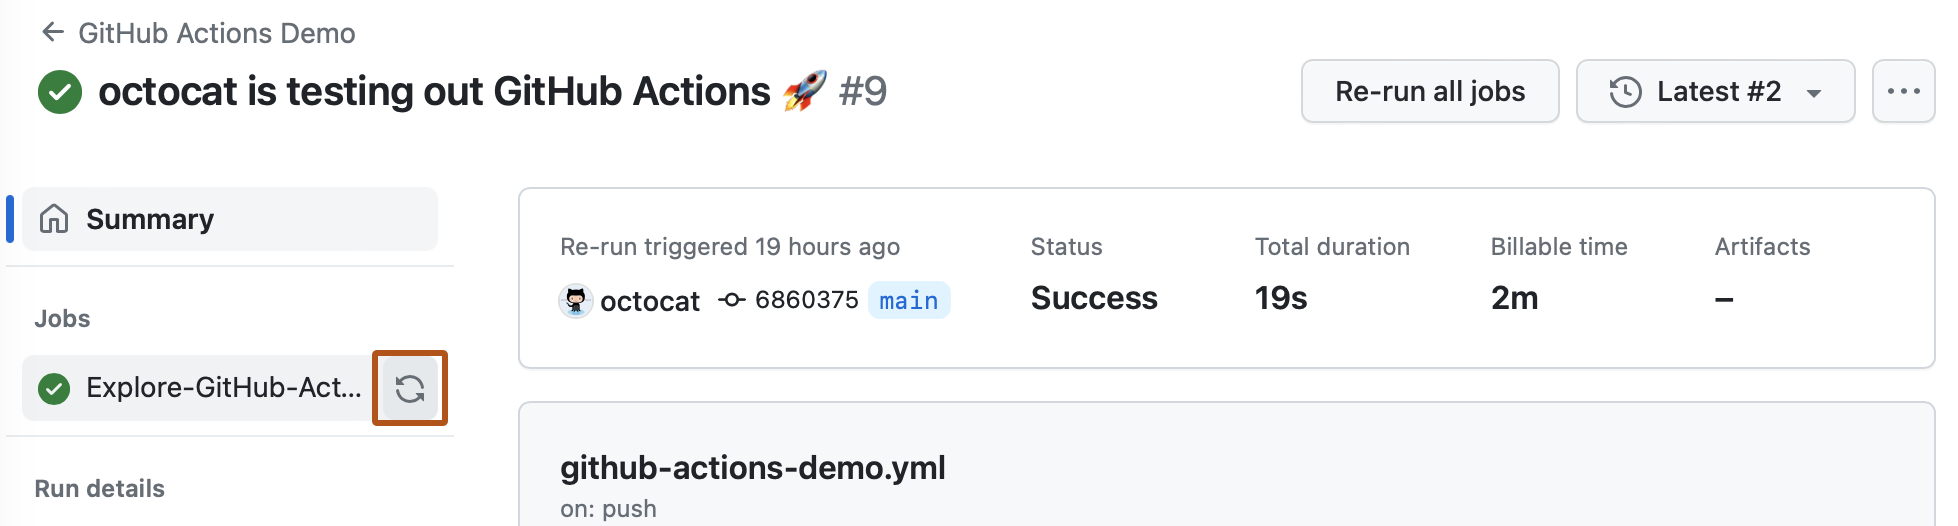
Task: Click the green success check by the run title
Action: click(60, 92)
